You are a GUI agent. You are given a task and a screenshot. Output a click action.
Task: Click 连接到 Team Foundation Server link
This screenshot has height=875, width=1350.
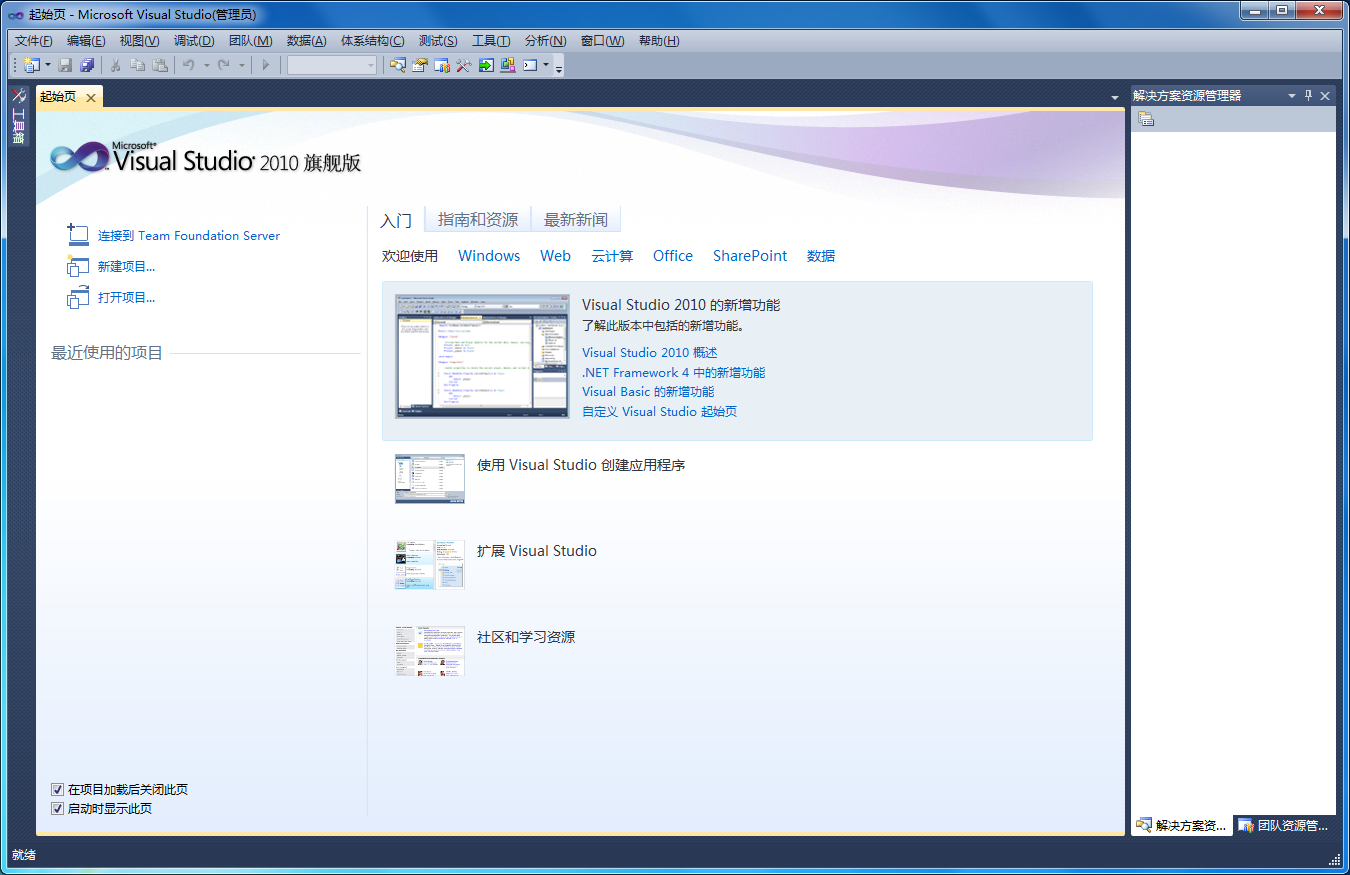coord(189,236)
